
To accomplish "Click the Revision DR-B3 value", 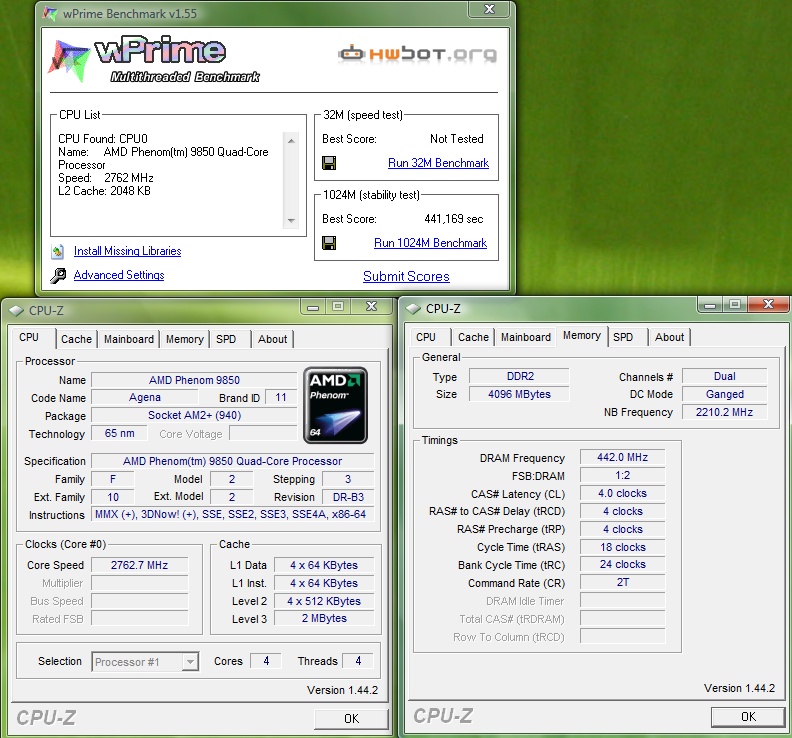I will 348,497.
